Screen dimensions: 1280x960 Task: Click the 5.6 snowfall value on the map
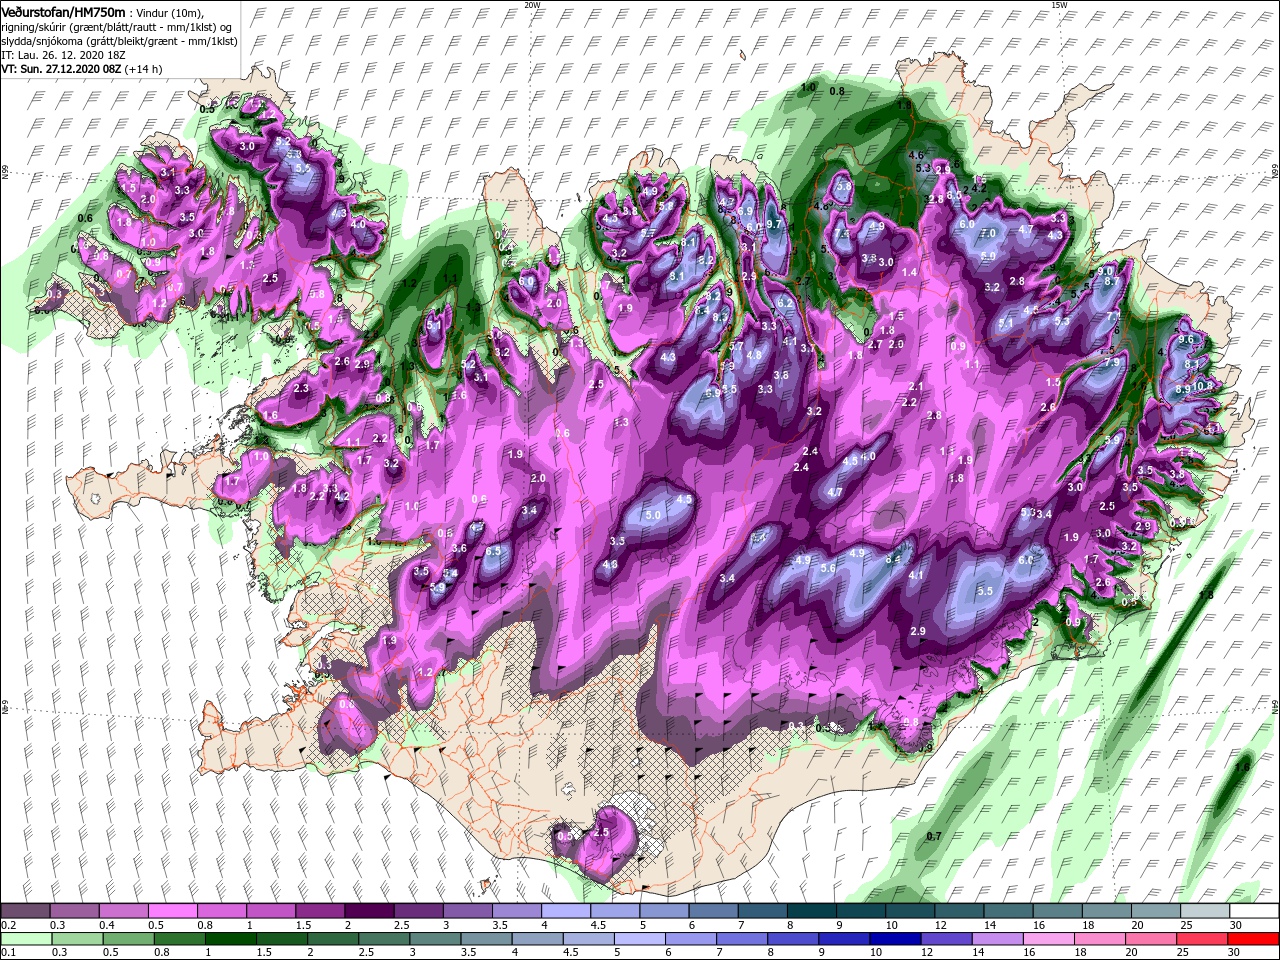[x=828, y=568]
